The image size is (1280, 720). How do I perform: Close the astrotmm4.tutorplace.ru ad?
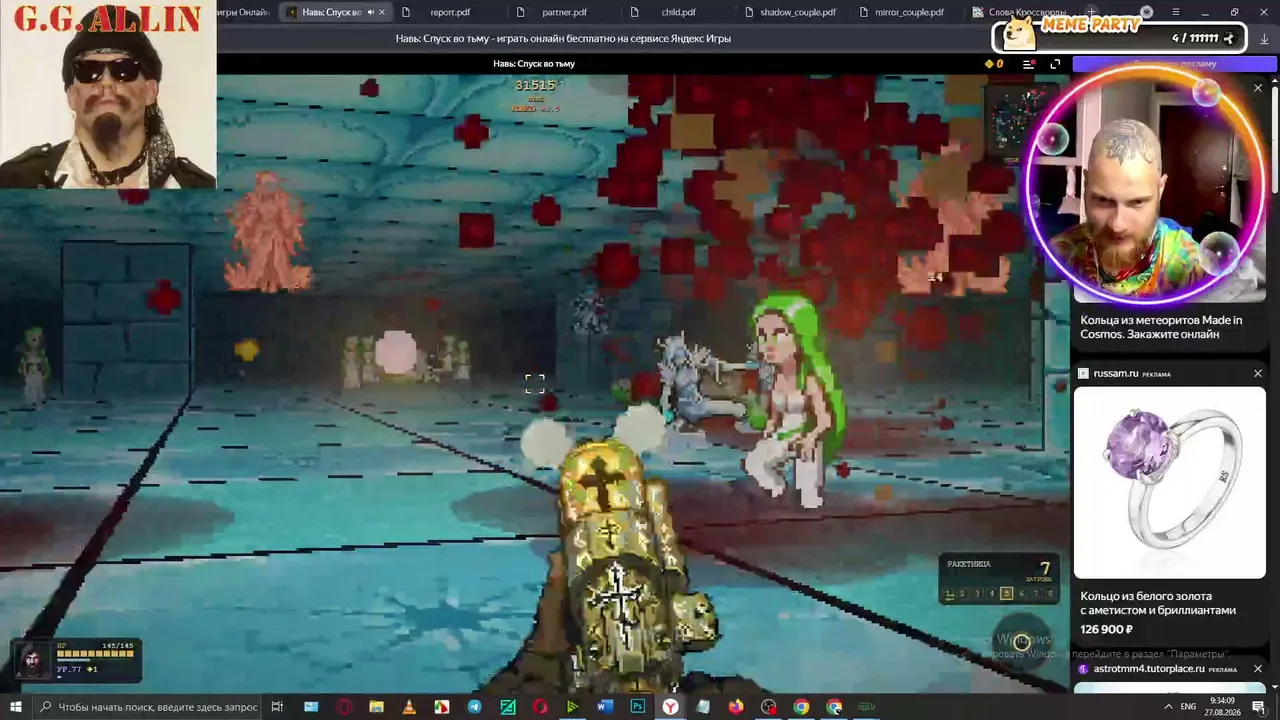[1258, 668]
